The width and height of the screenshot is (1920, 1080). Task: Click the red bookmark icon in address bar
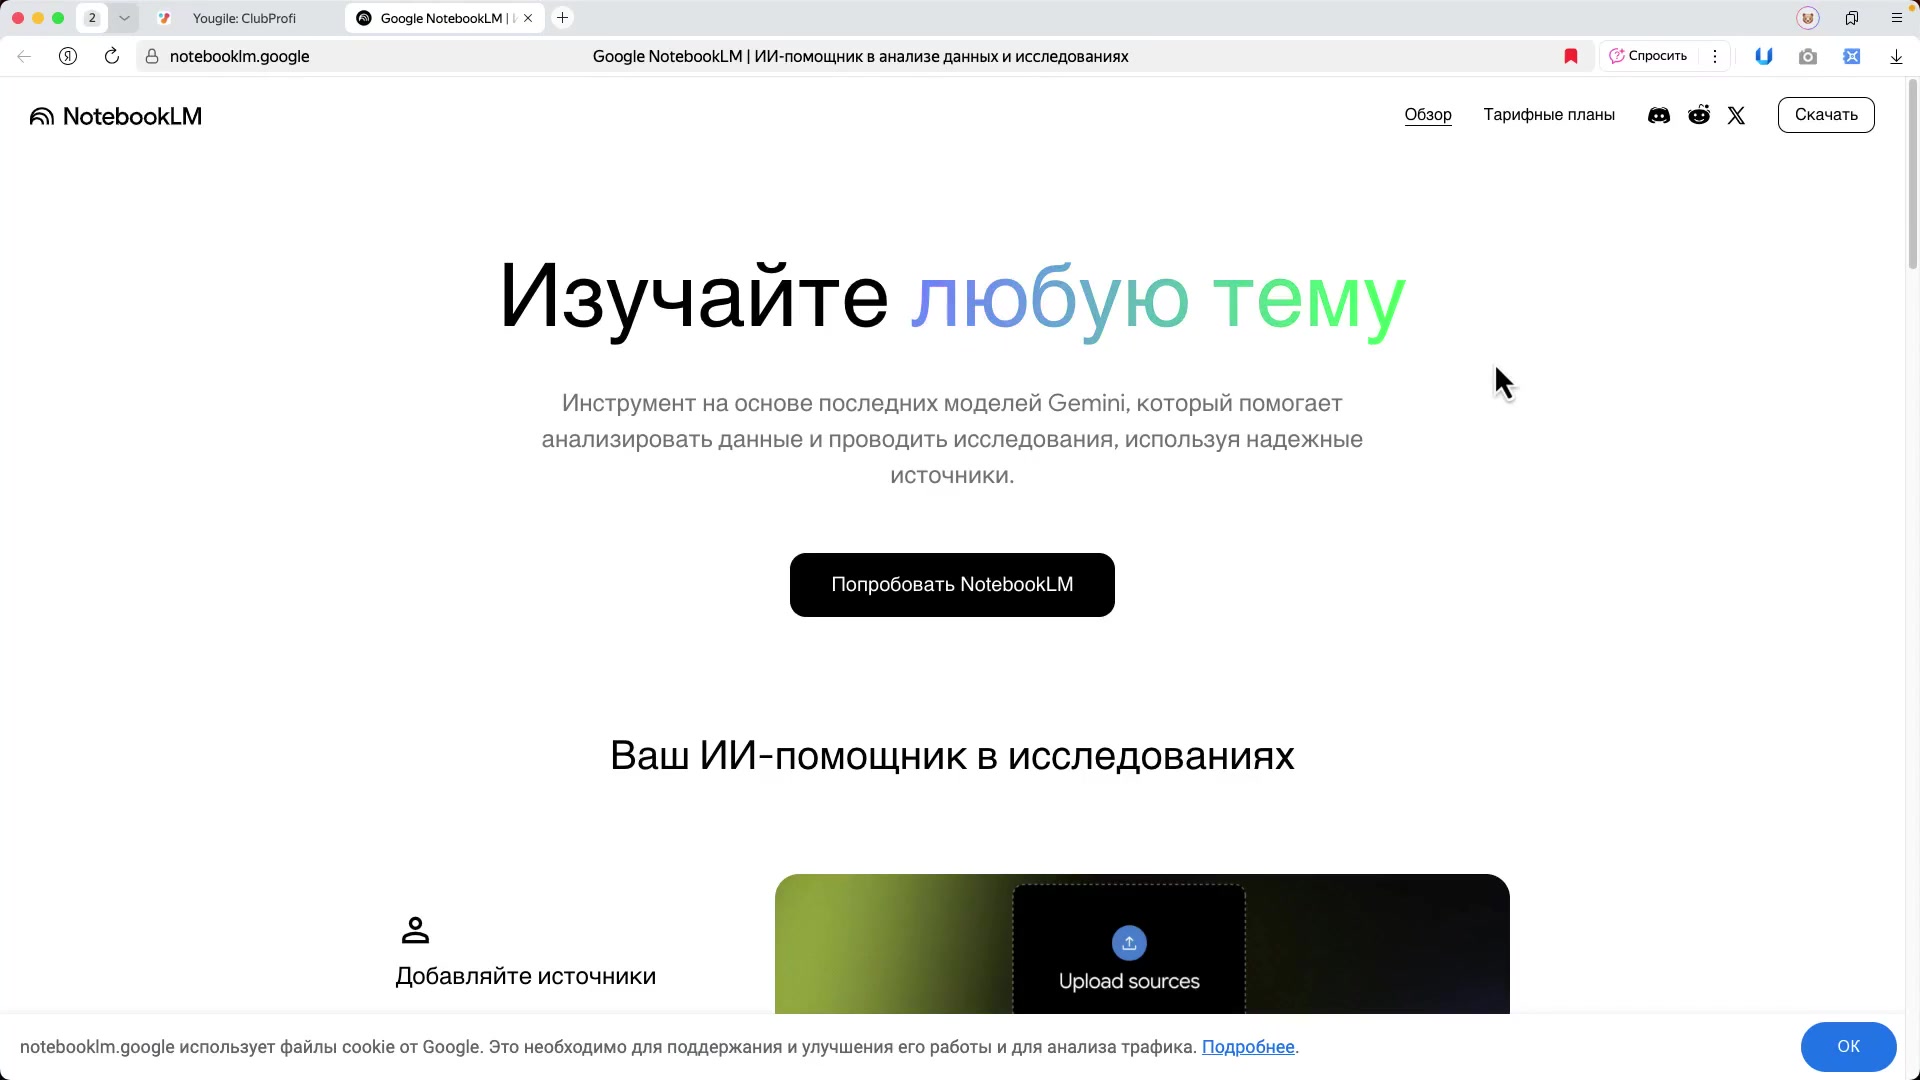(1571, 57)
